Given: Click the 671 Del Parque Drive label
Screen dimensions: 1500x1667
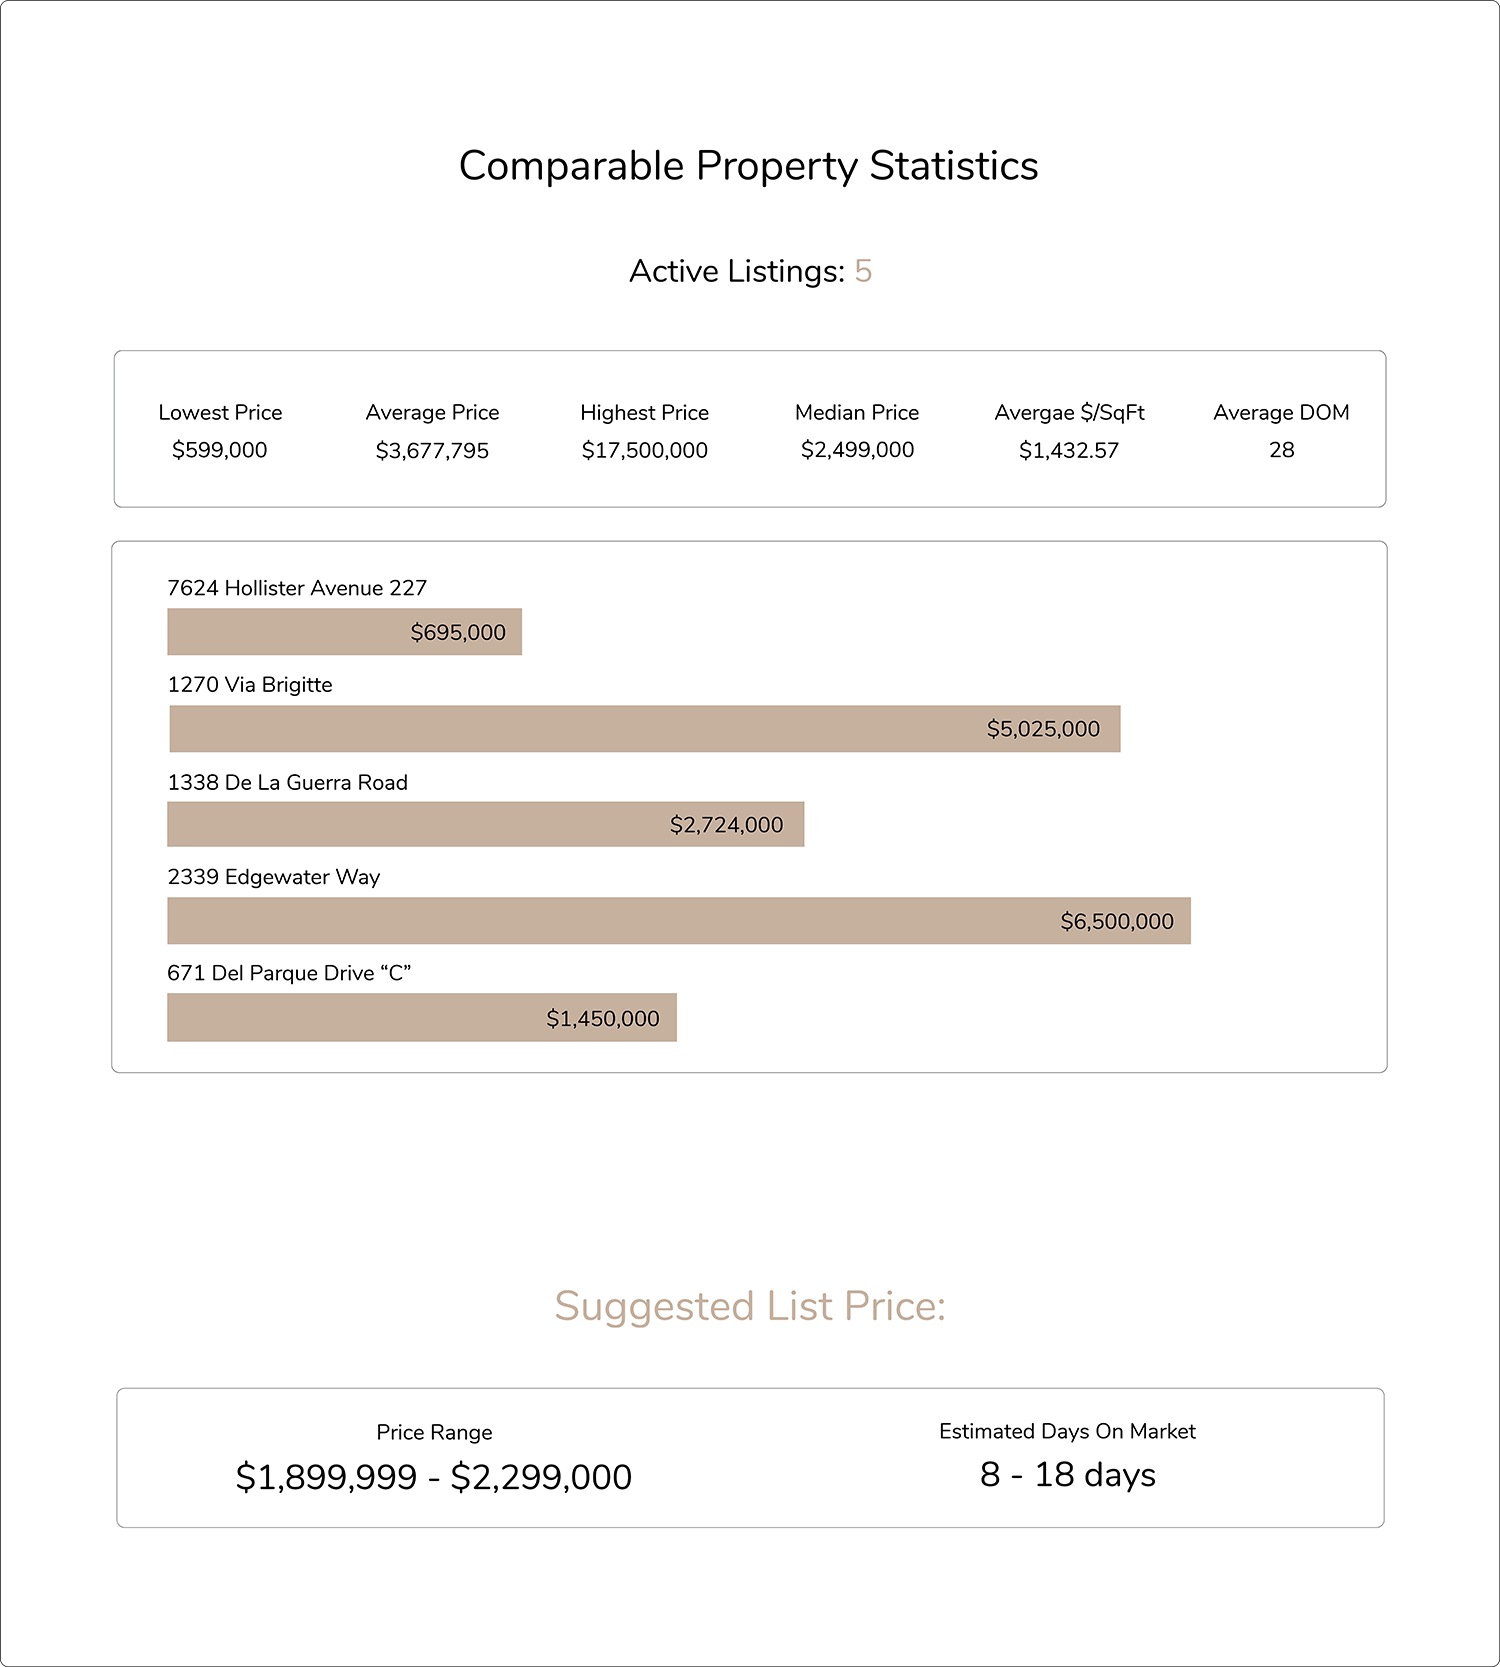Looking at the screenshot, I should click(x=289, y=973).
